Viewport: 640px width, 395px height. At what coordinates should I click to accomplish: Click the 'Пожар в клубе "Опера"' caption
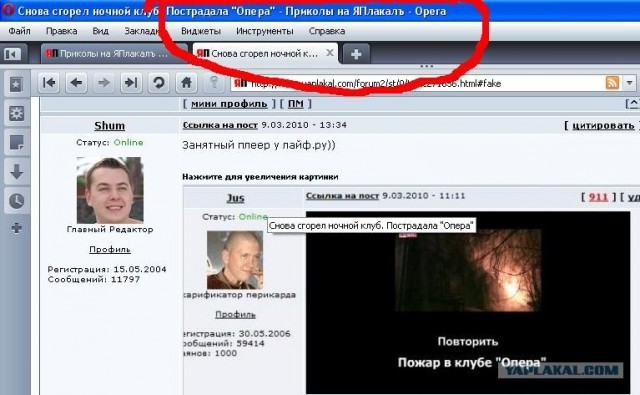coord(472,362)
